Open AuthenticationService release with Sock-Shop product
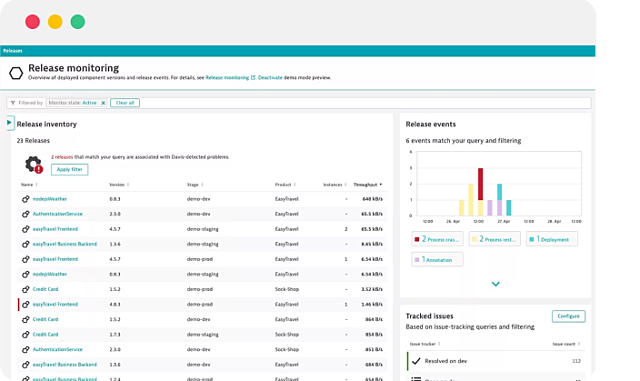 point(58,350)
